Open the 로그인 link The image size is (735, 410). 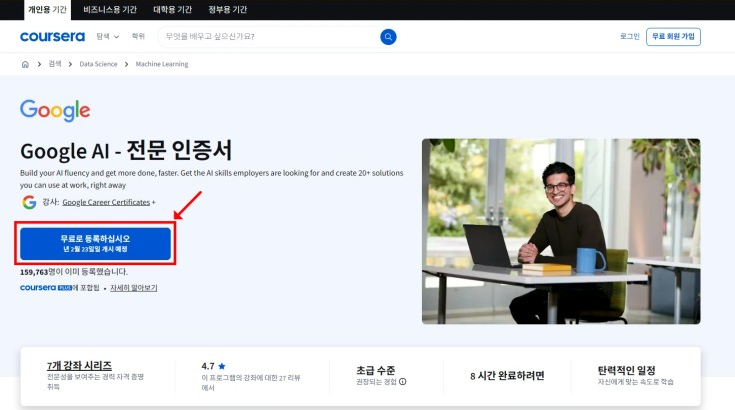point(629,37)
